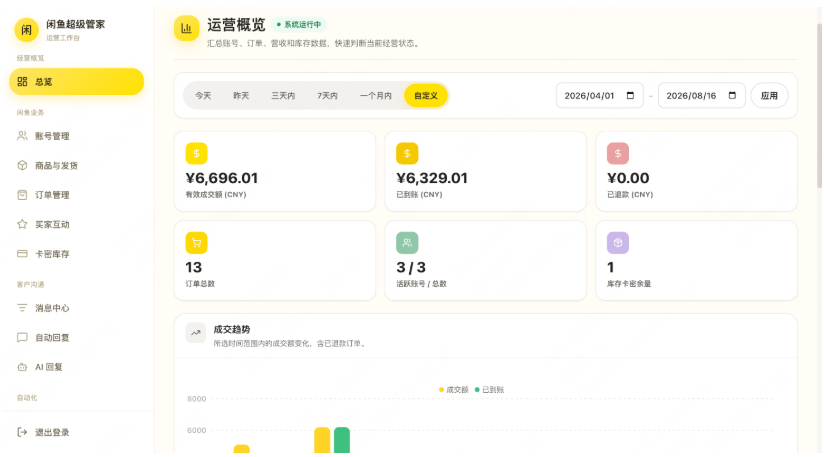Select the 一个月内 time range
Screen dimensions: 824x457
click(376, 96)
